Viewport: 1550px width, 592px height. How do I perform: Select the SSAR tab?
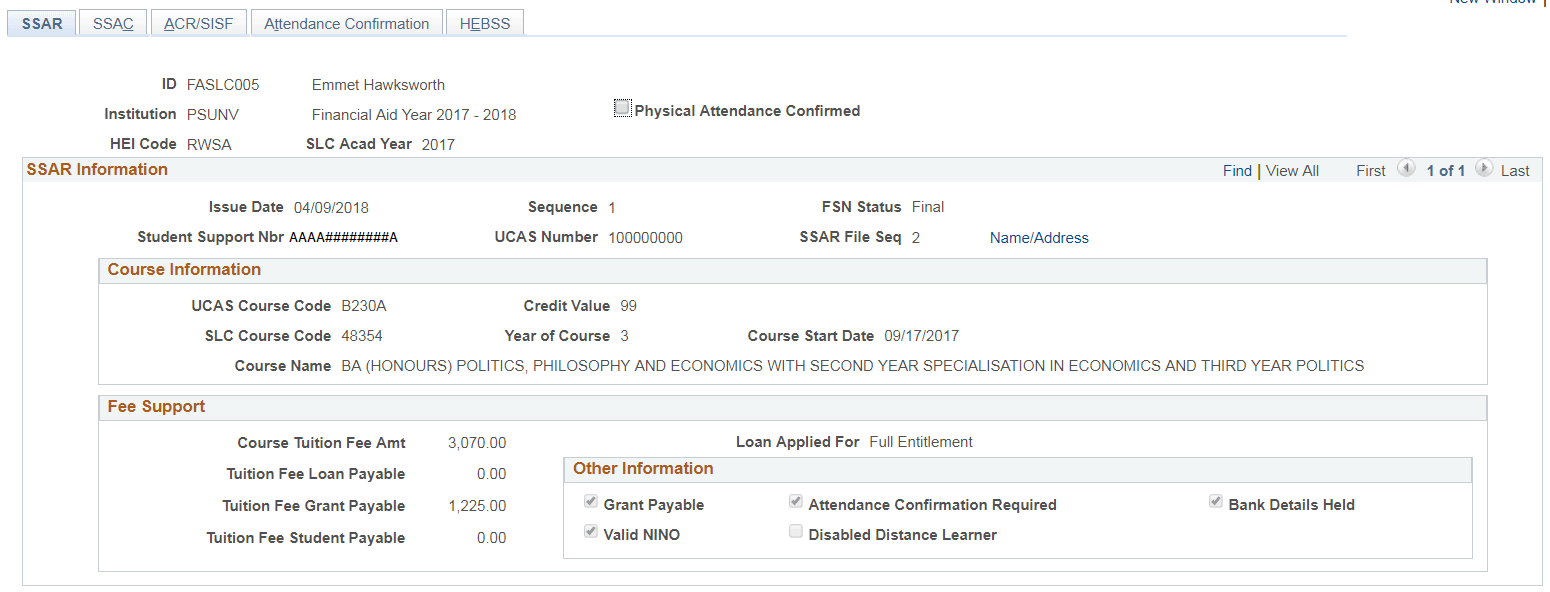point(41,22)
